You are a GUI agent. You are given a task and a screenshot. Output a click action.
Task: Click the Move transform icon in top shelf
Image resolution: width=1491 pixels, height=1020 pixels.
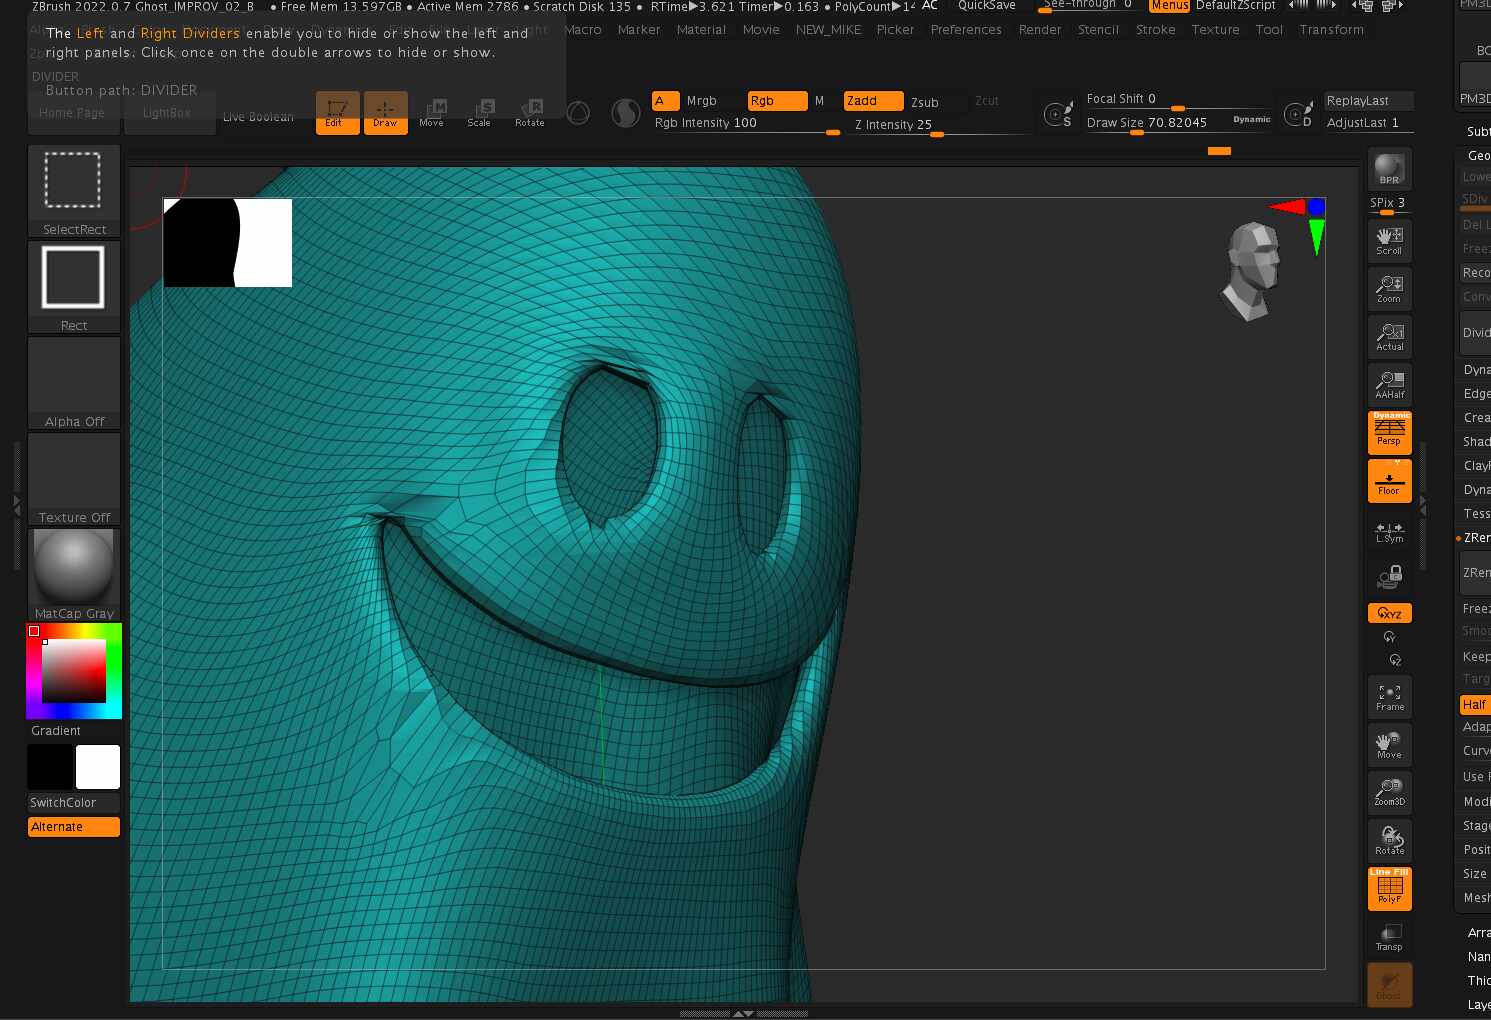[x=432, y=113]
